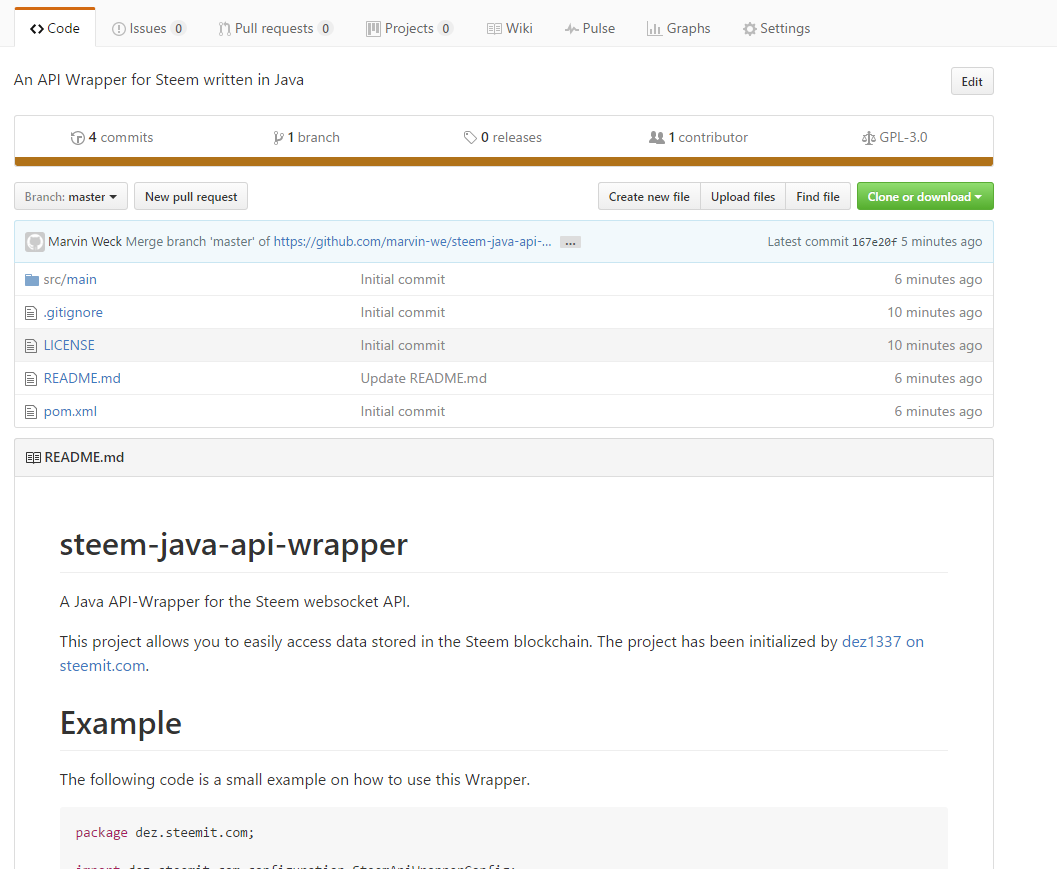Click the commits clock icon
The image size is (1057, 869).
click(x=78, y=138)
